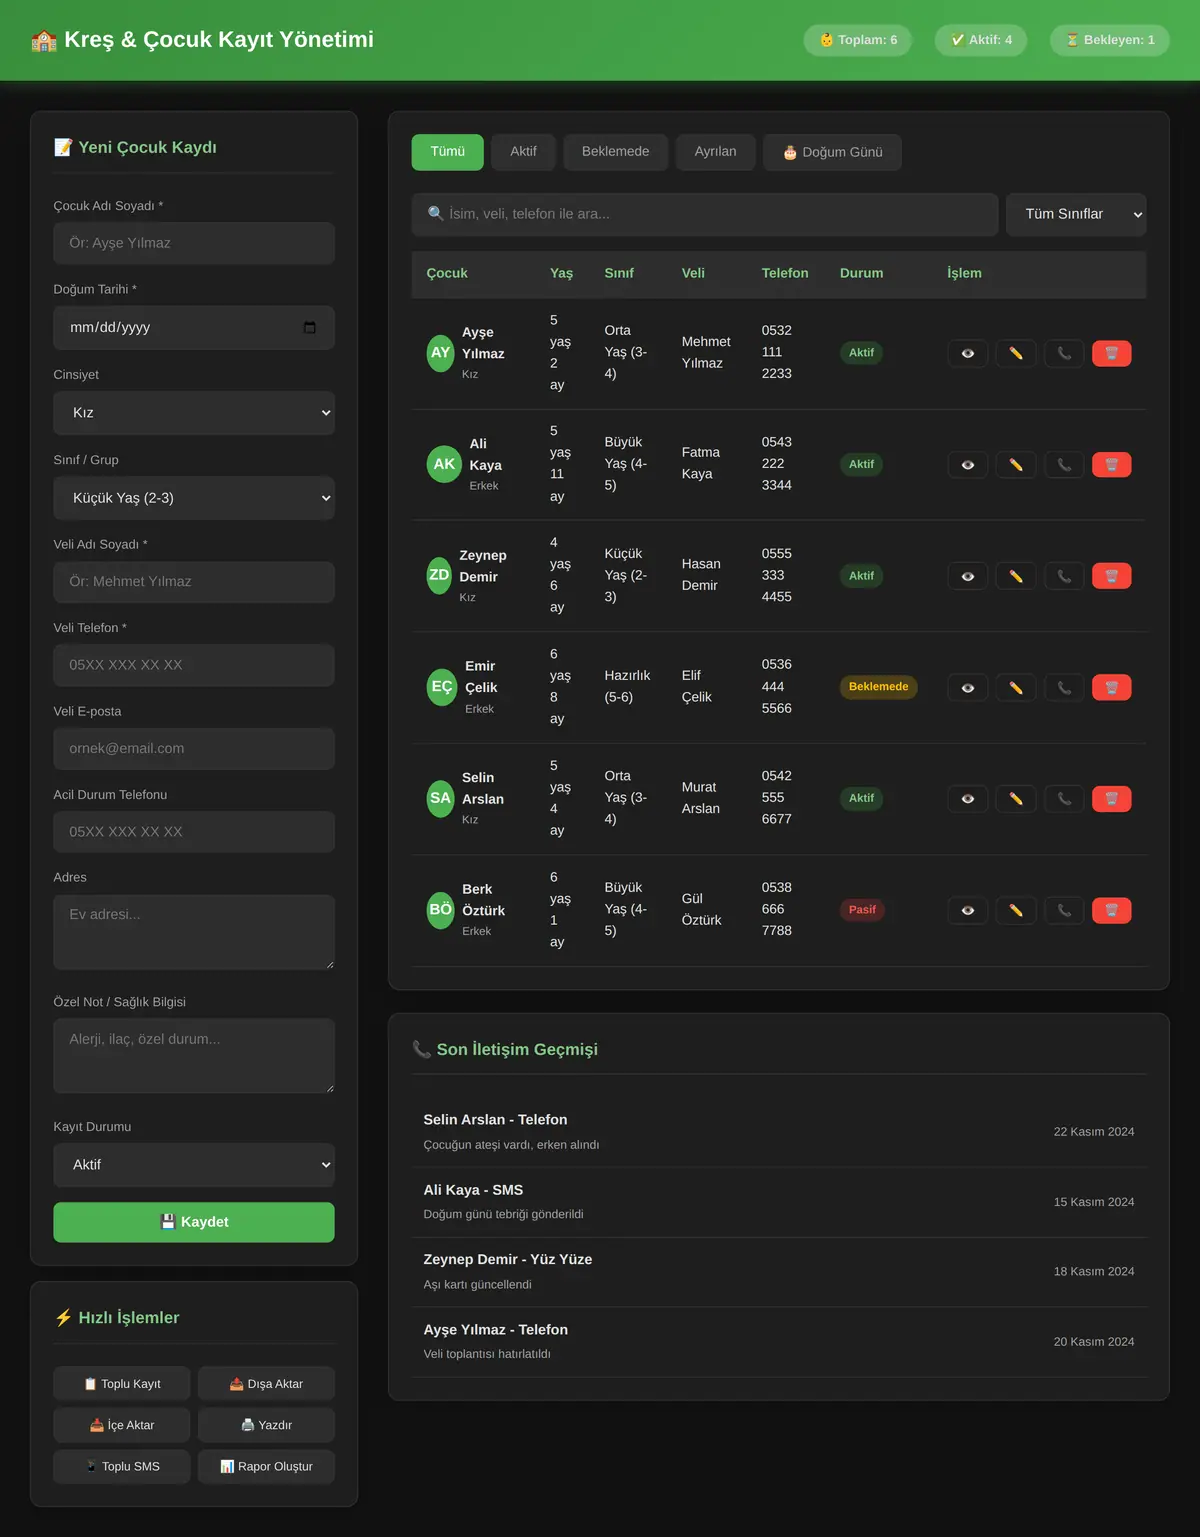Delete Ayşe Yılmaz's record

[1112, 354]
